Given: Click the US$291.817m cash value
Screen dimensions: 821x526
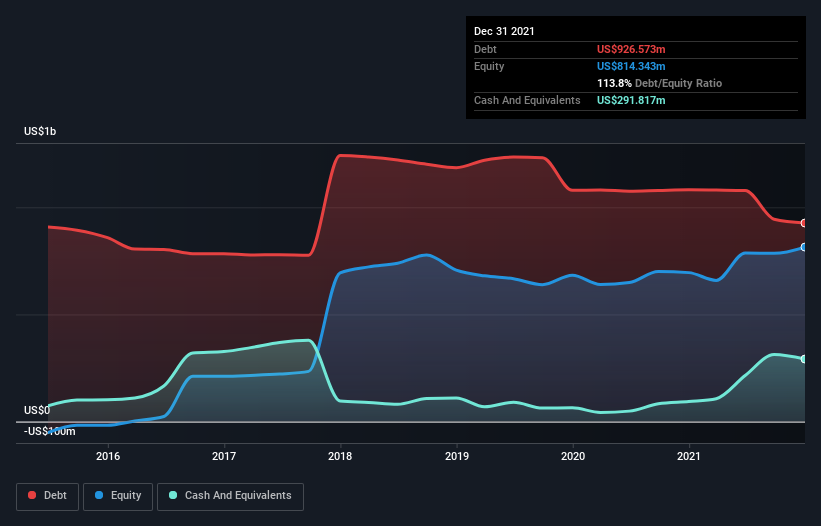Looking at the screenshot, I should (x=631, y=100).
